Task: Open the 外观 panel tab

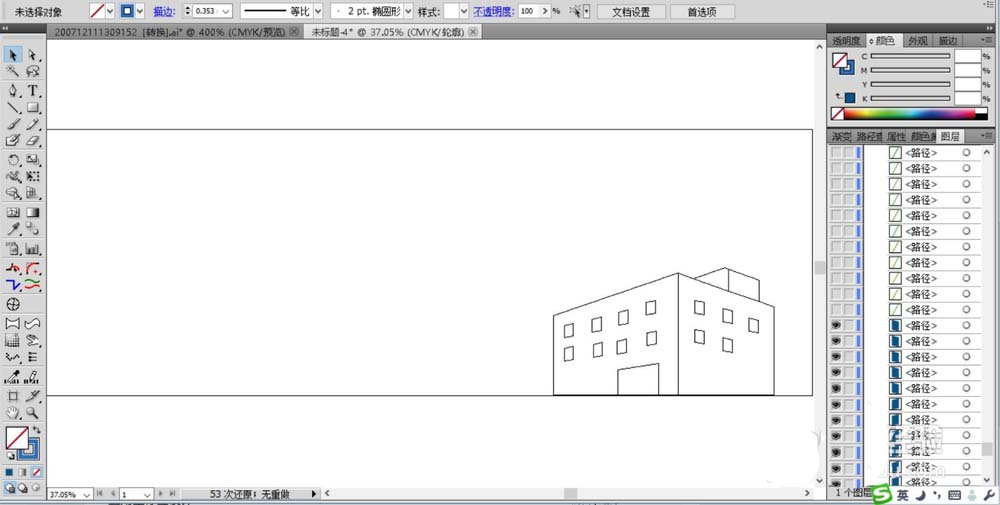Action: click(x=918, y=41)
